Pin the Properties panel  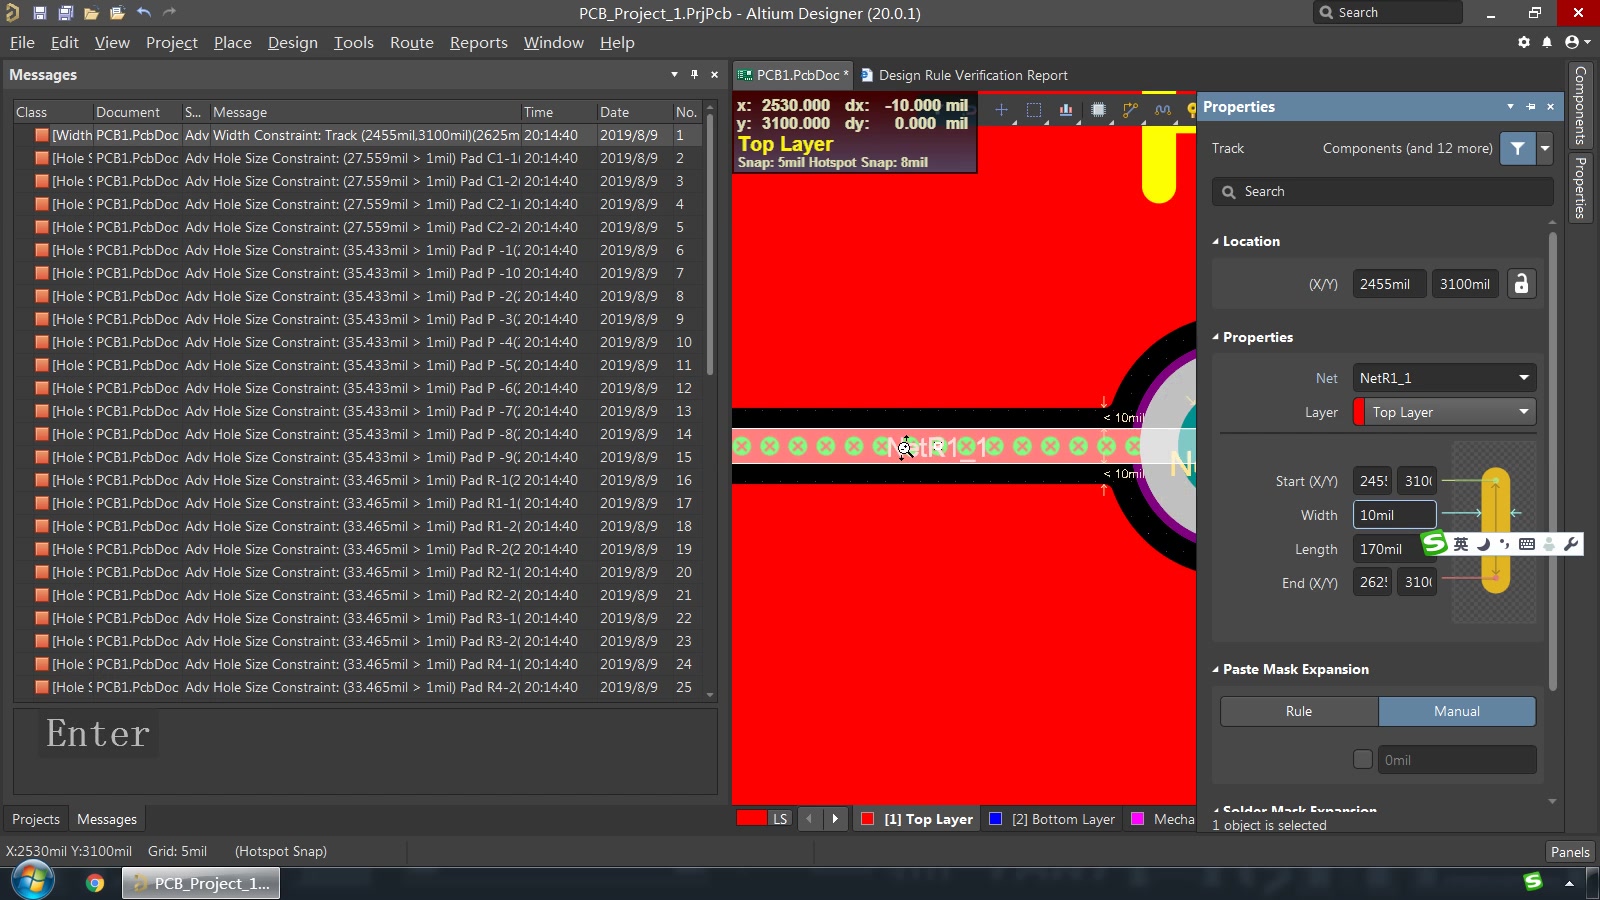point(1530,107)
